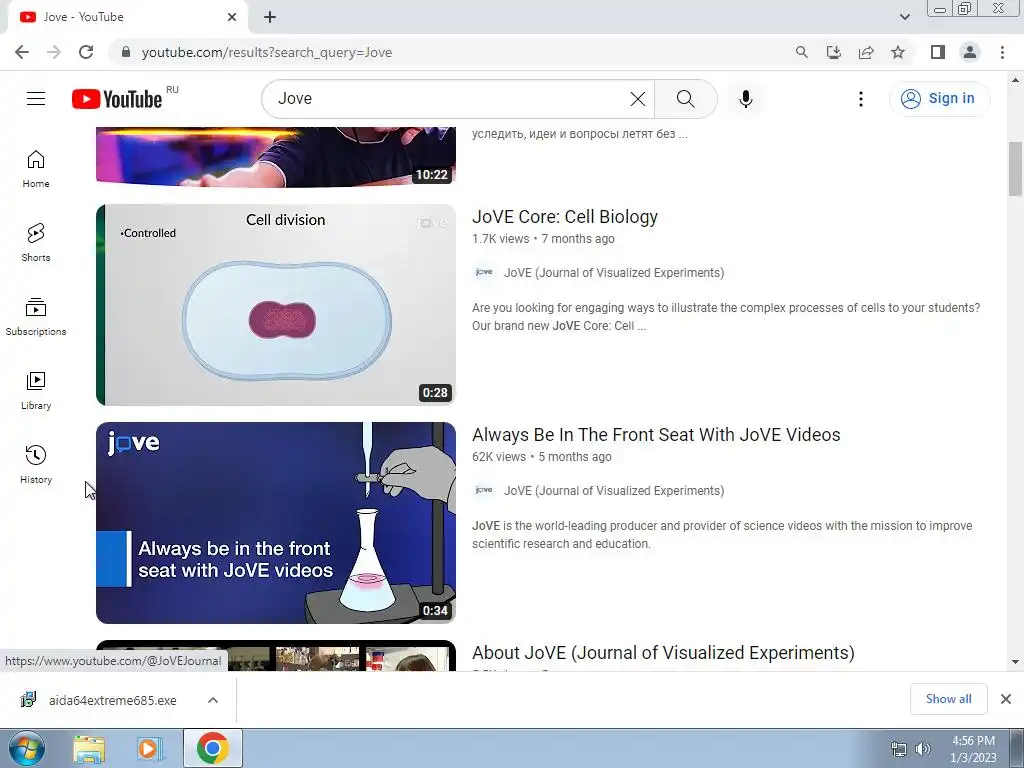Open volume control in system tray
The width and height of the screenshot is (1024, 768).
point(922,749)
